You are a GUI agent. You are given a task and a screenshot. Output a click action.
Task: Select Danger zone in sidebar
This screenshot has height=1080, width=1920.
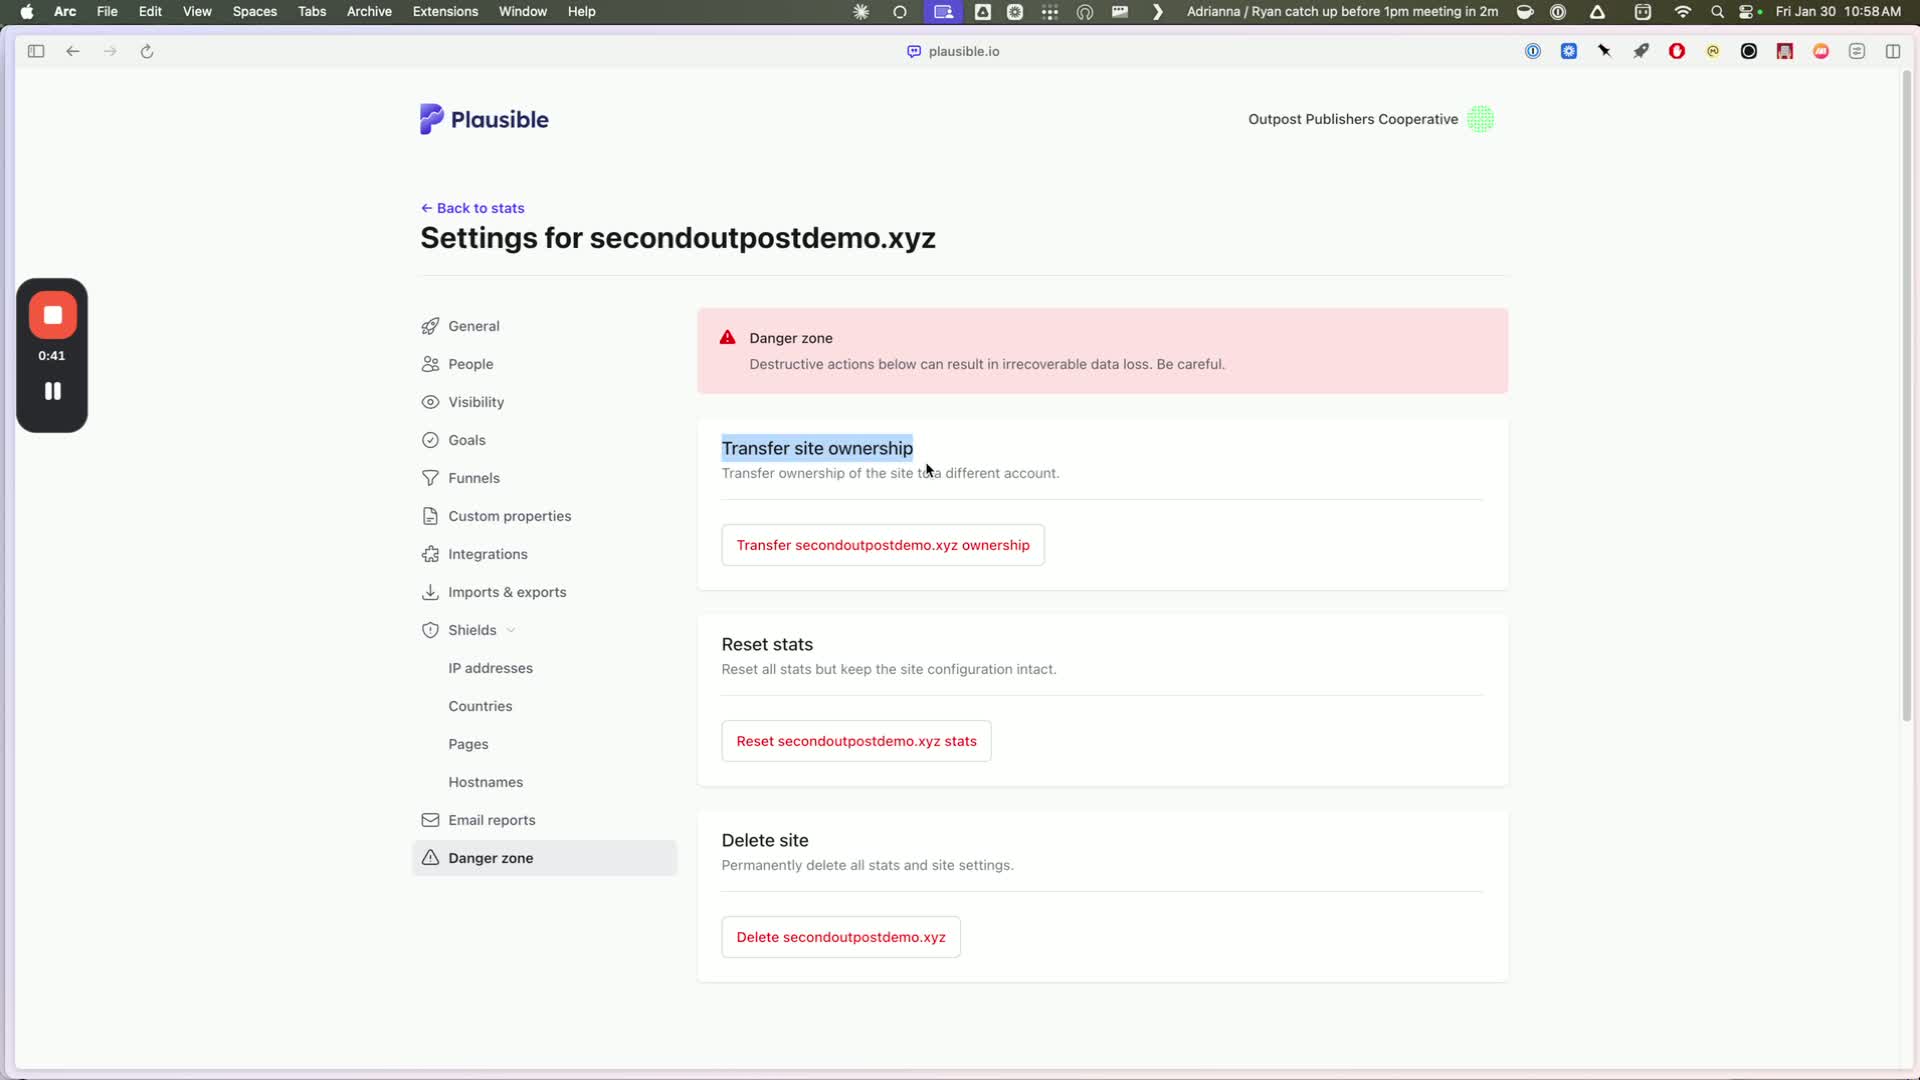[544, 858]
